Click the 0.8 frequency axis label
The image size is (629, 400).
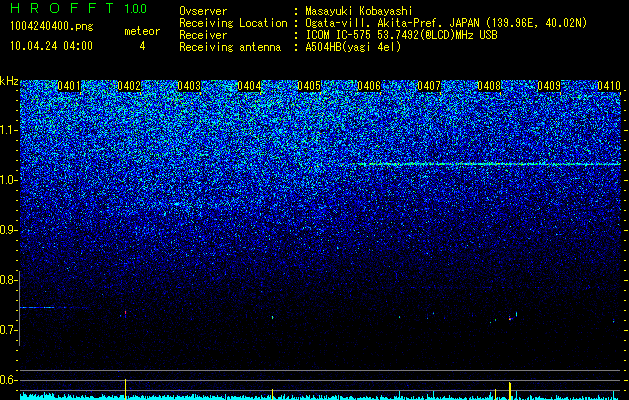(x=7, y=280)
